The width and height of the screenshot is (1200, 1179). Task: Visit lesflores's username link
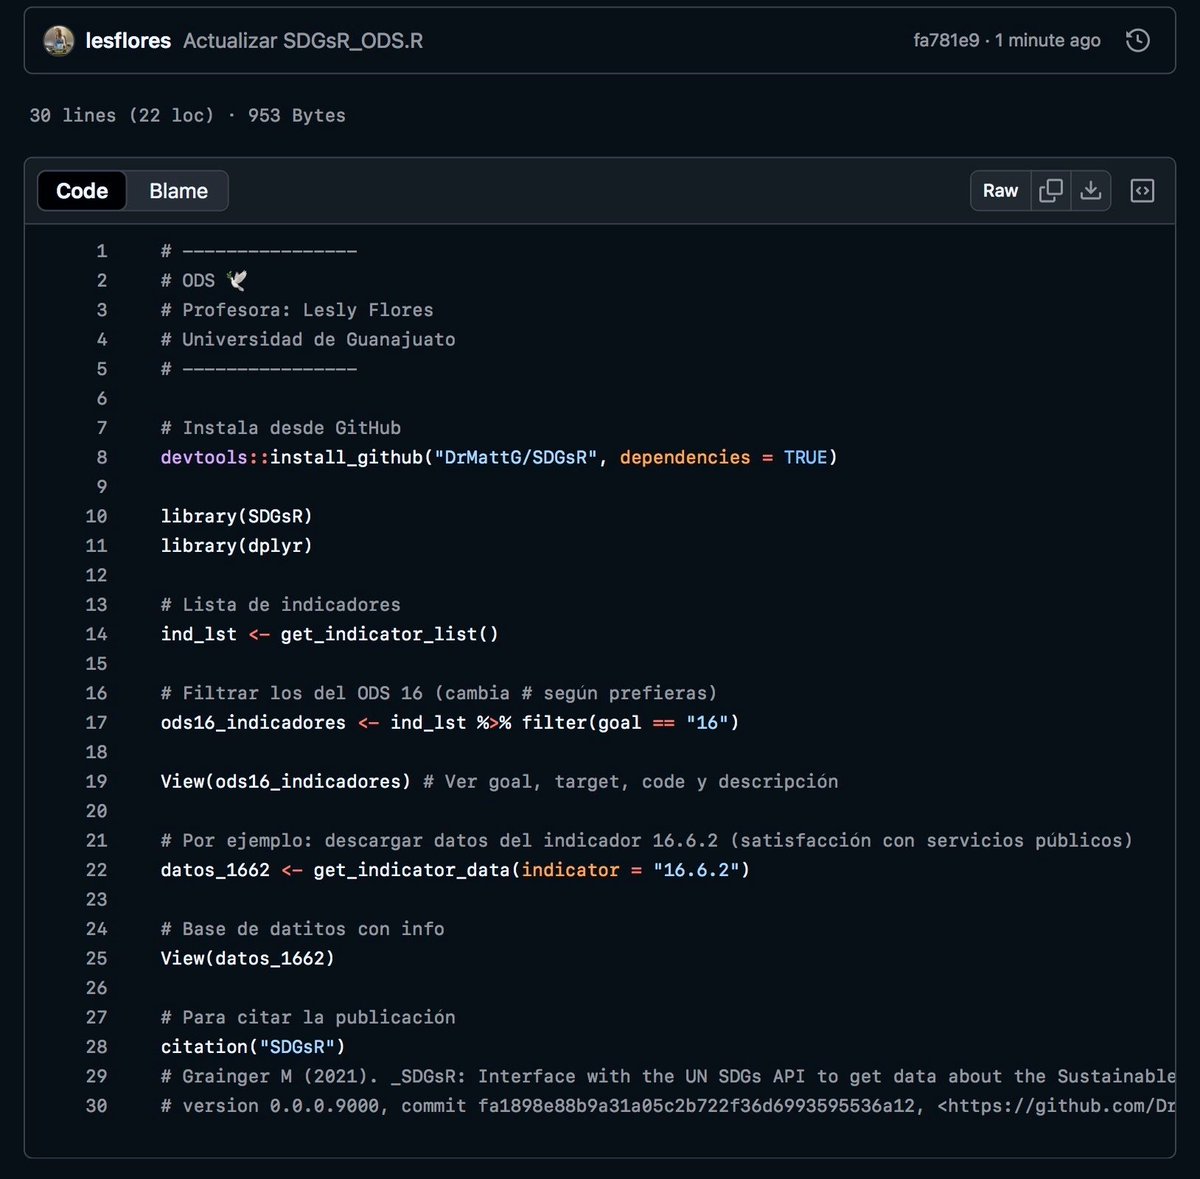127,41
